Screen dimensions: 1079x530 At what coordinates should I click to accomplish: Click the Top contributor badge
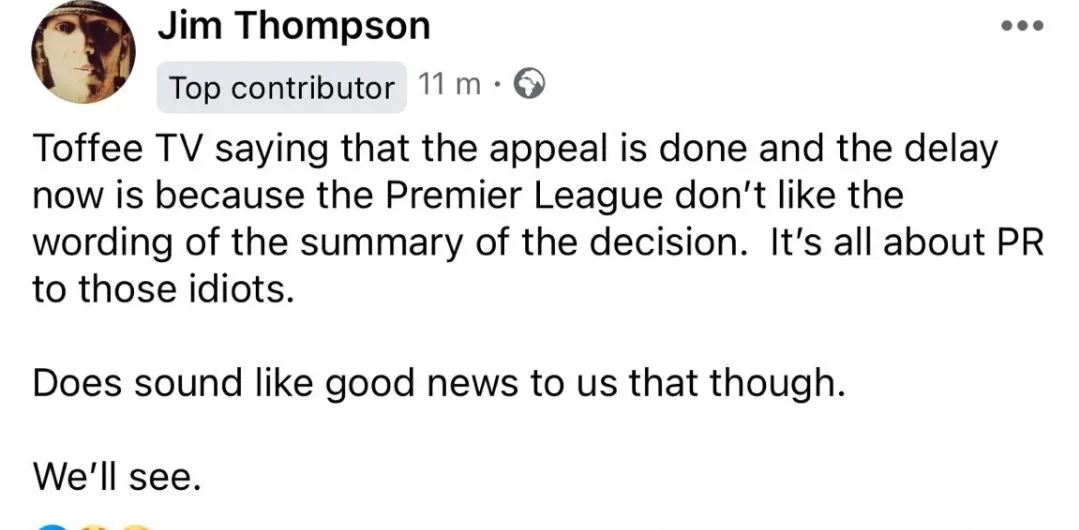[x=281, y=88]
